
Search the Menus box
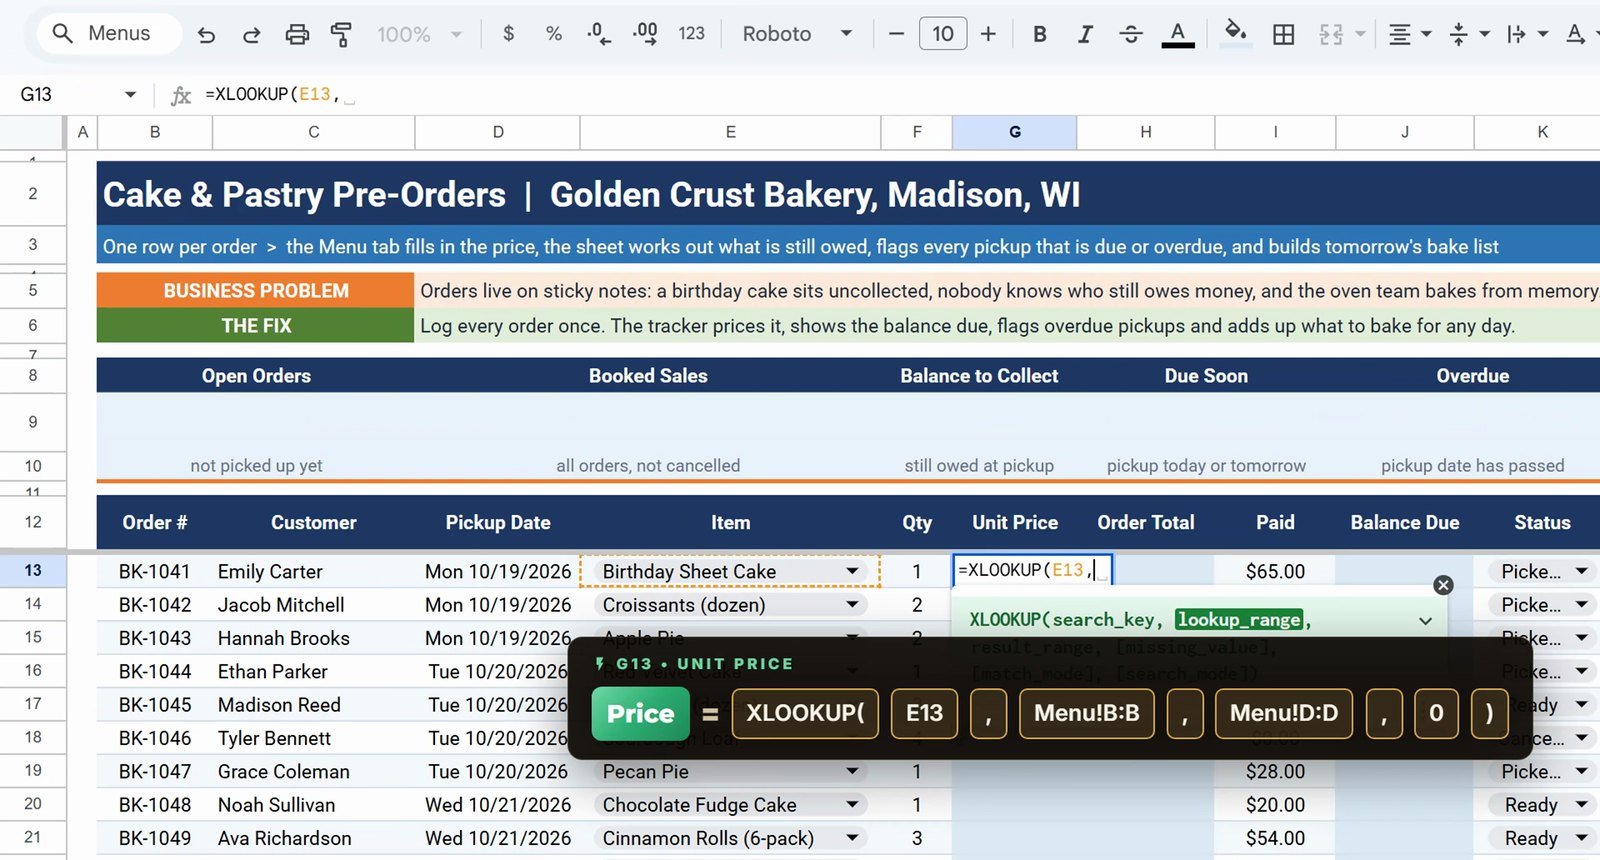coord(109,33)
